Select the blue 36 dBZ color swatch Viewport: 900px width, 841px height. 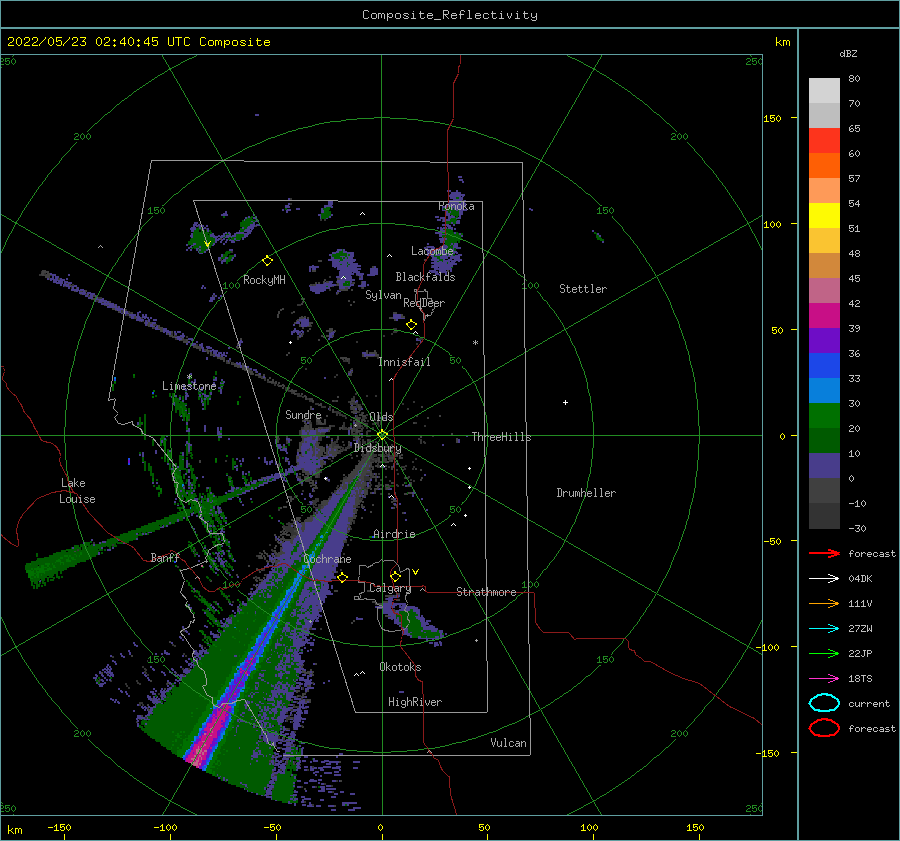(x=824, y=366)
